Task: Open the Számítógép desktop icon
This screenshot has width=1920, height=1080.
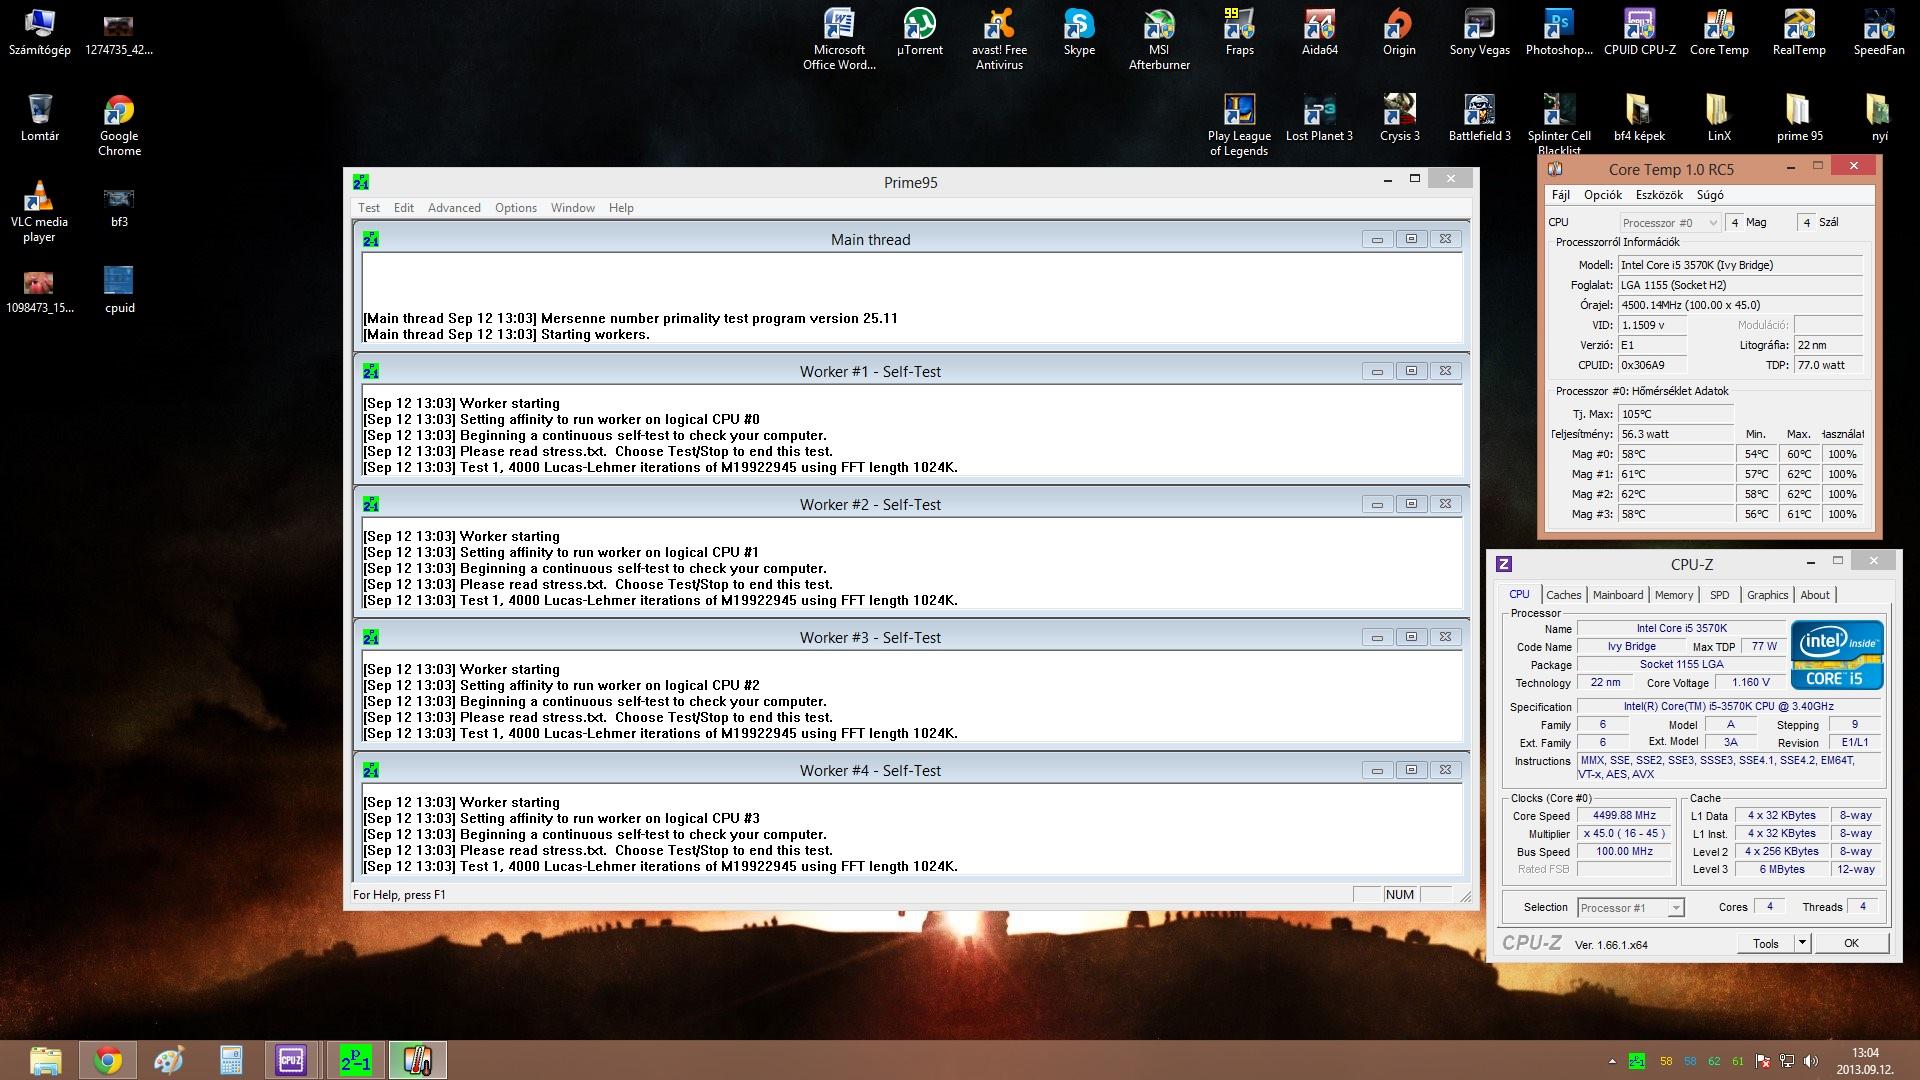Action: (x=39, y=32)
